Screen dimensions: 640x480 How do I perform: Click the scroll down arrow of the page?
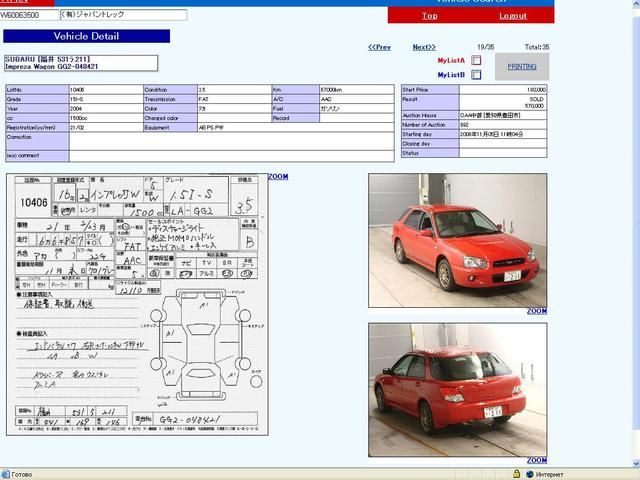636,464
